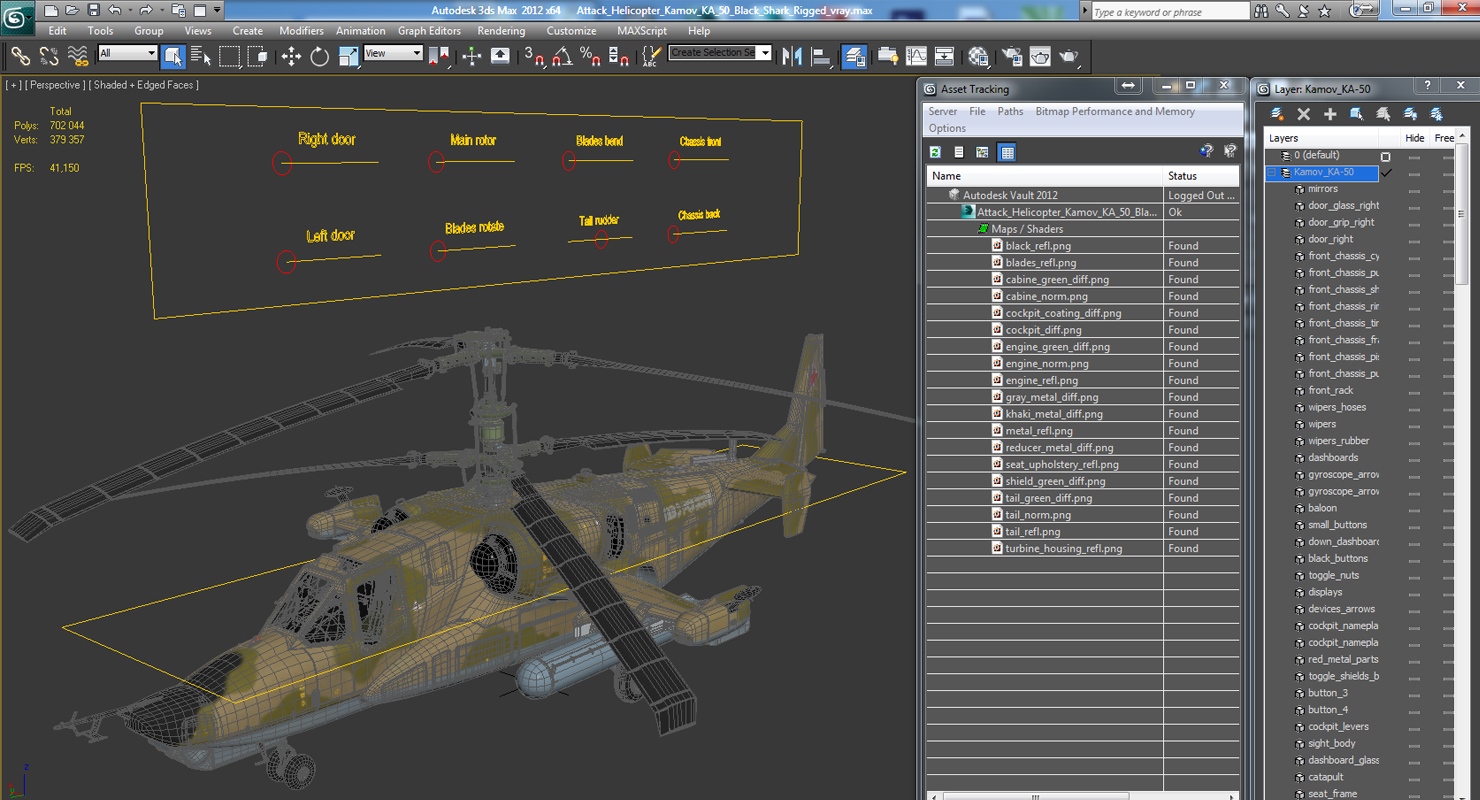Click the Name column header
The image size is (1480, 800).
pyautogui.click(x=1045, y=176)
